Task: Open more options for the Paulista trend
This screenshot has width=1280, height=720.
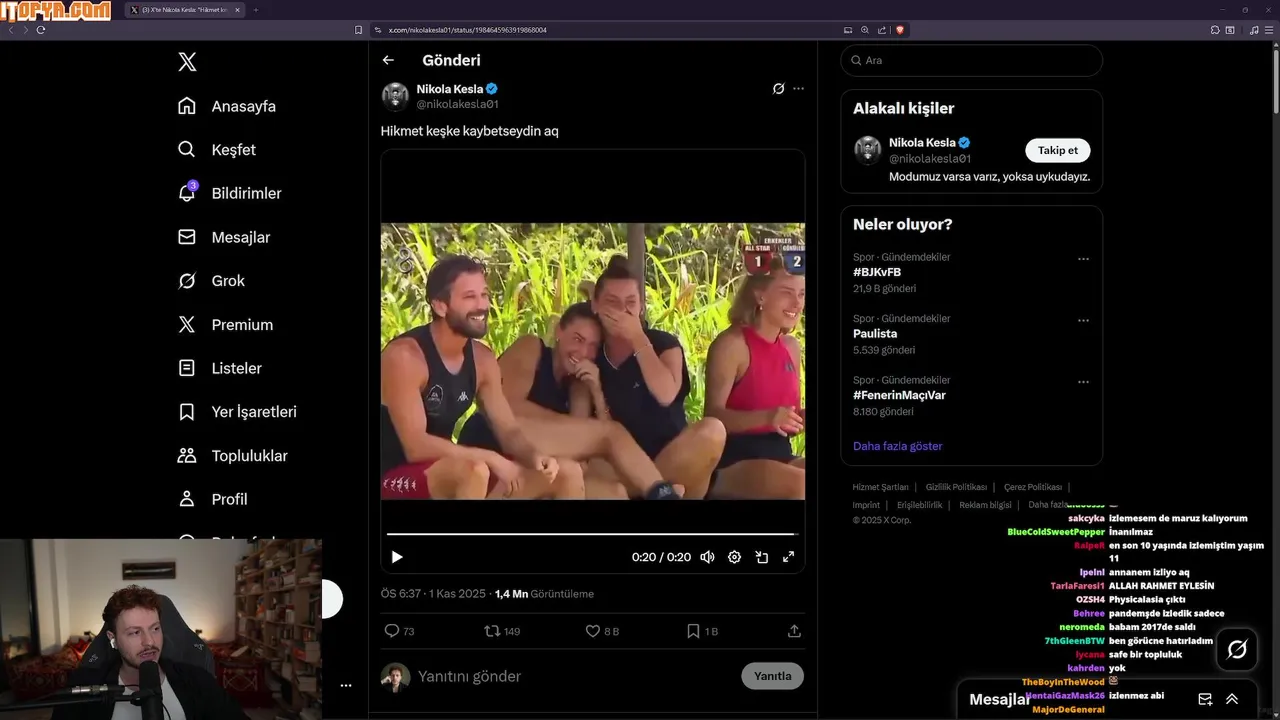Action: [x=1083, y=321]
